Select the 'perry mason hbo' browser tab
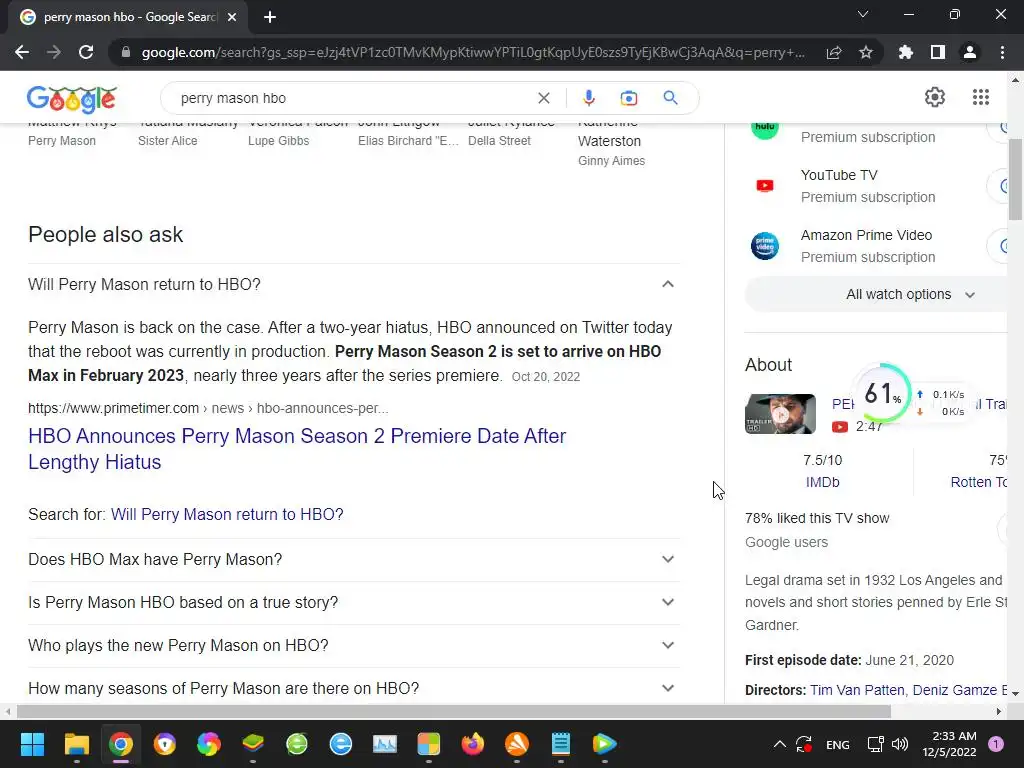The height and width of the screenshot is (768, 1024). click(x=128, y=18)
